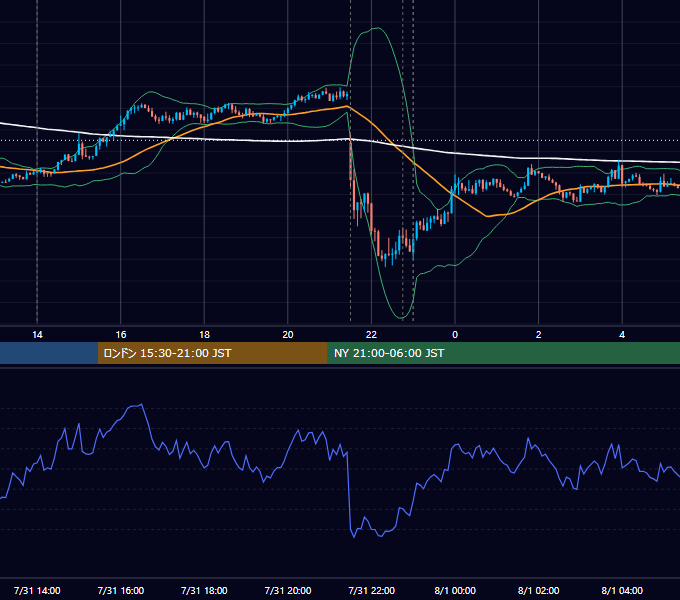Click the 7/31 22:00 time label

[372, 590]
